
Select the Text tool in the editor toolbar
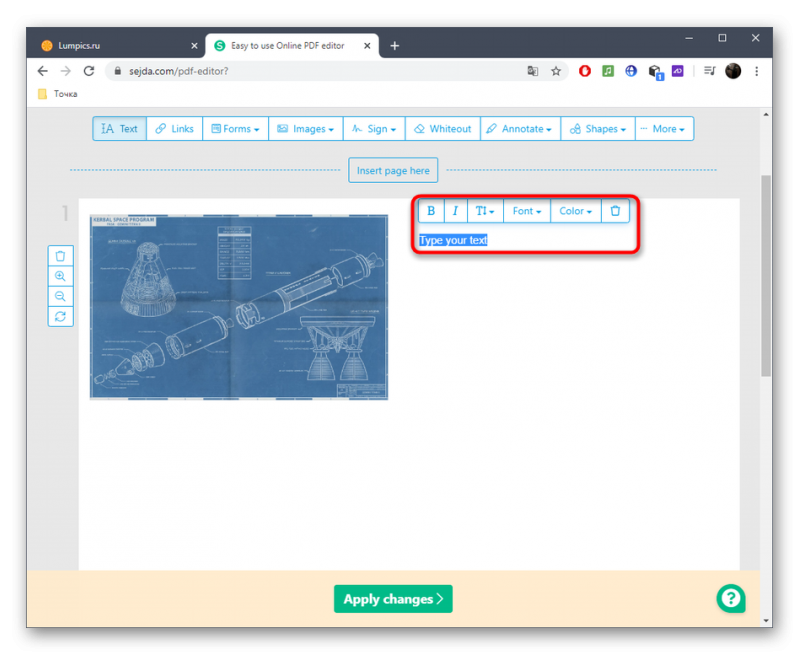(x=119, y=129)
